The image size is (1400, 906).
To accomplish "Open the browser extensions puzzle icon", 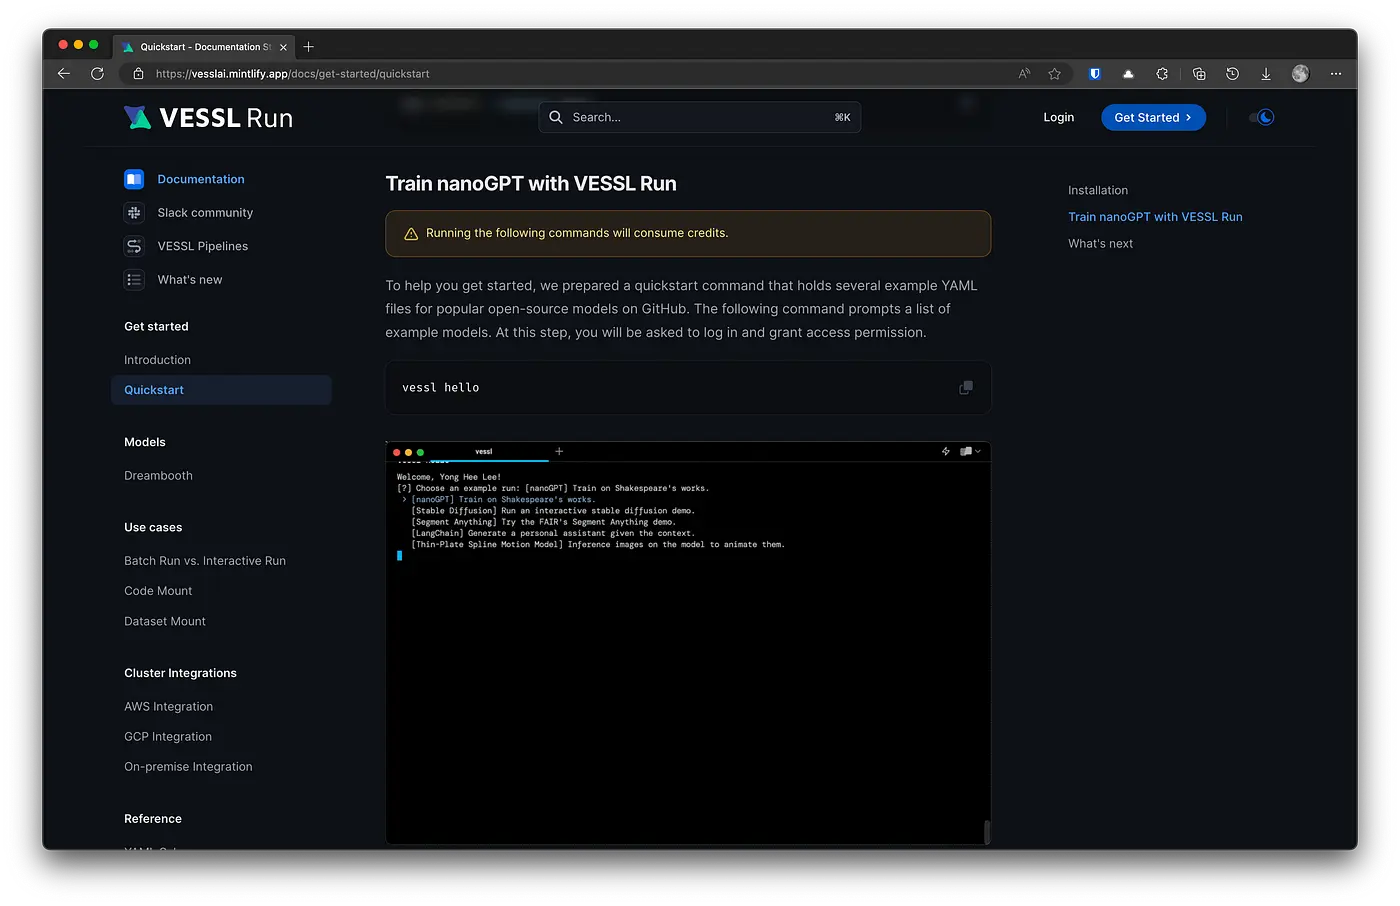I will pos(1162,74).
